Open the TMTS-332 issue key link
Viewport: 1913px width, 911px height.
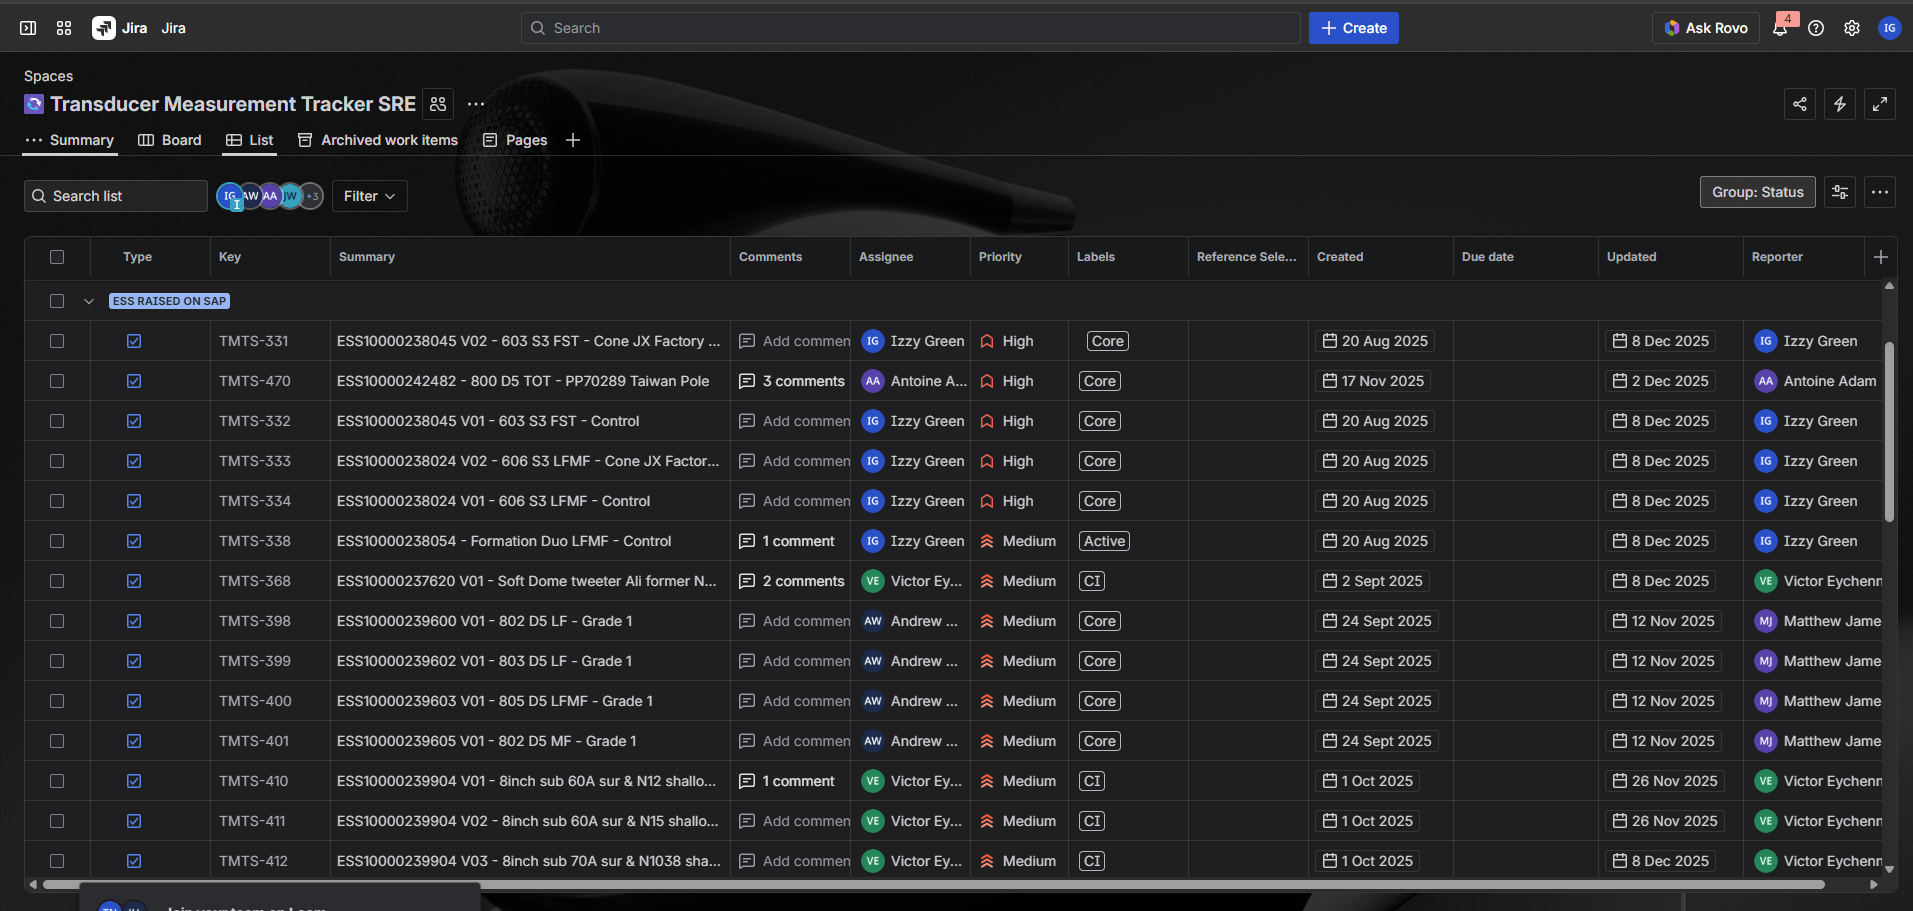pyautogui.click(x=255, y=421)
